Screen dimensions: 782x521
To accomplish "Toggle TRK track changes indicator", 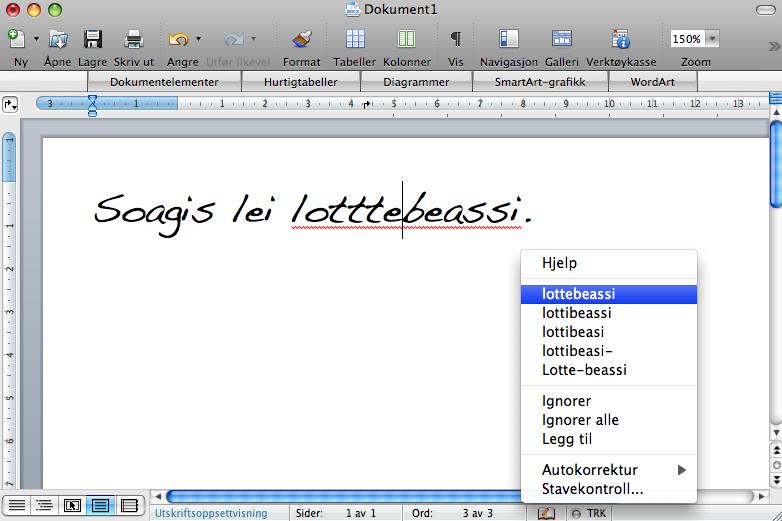I will click(589, 513).
